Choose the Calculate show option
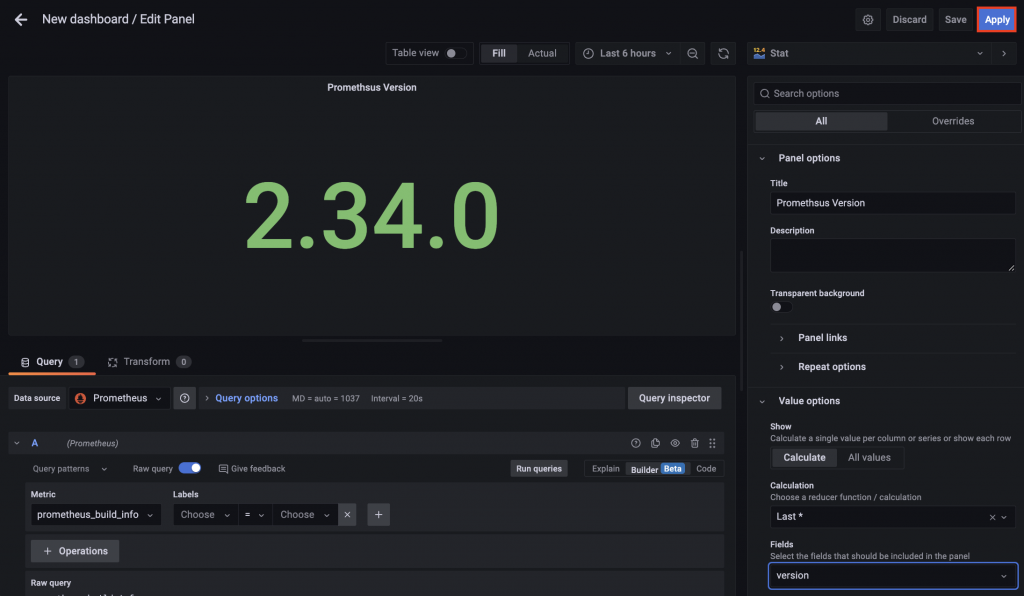 pyautogui.click(x=804, y=458)
